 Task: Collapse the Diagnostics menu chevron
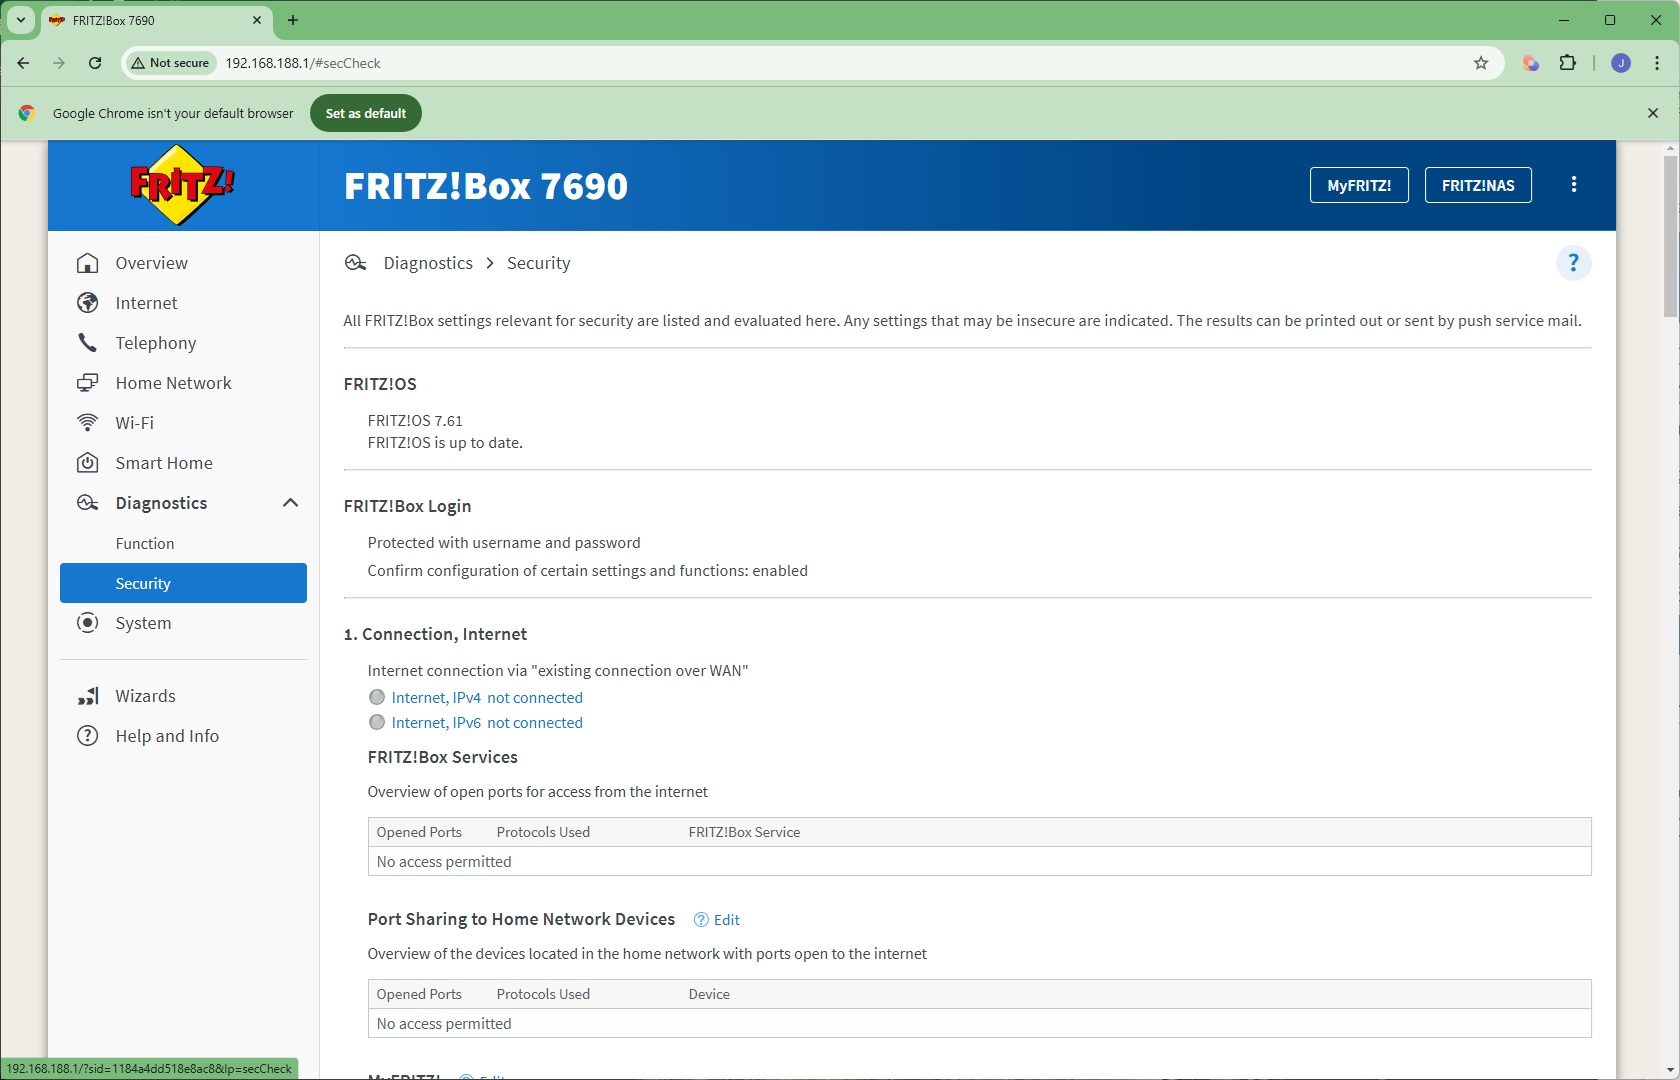click(x=290, y=503)
